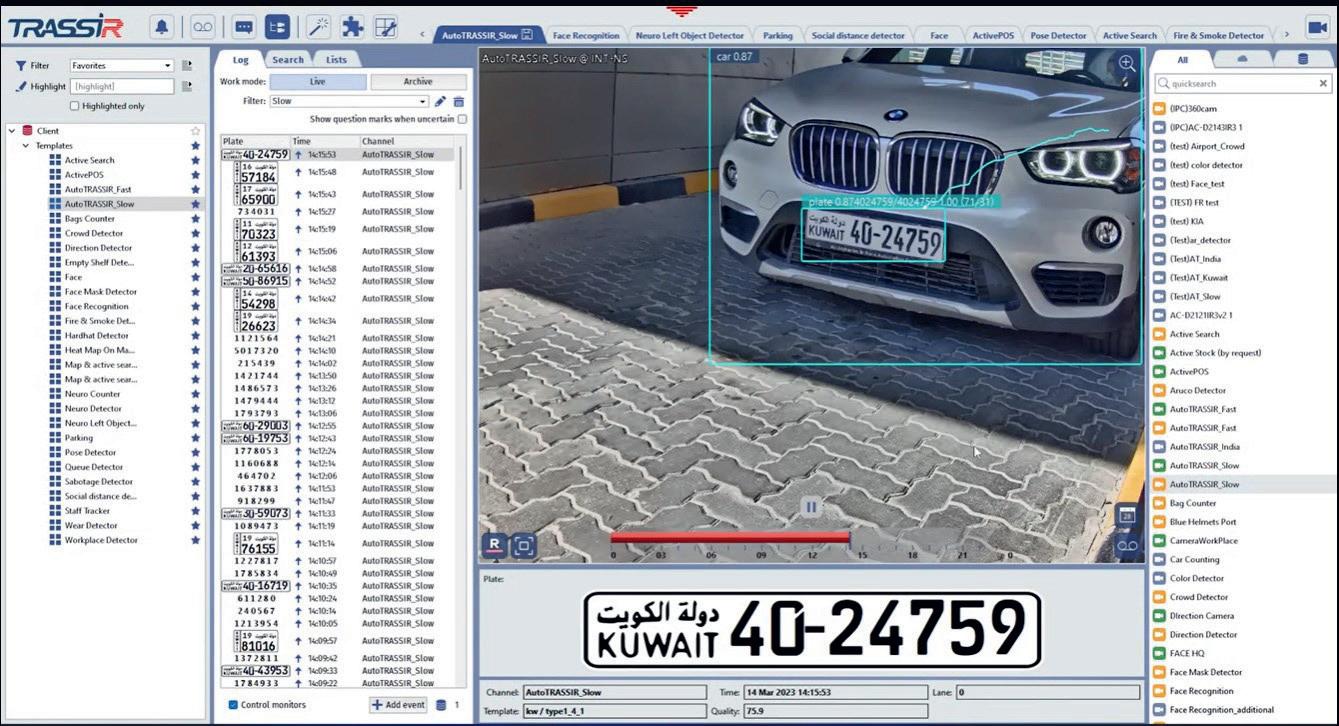Click the red video timeline bar

click(730, 537)
